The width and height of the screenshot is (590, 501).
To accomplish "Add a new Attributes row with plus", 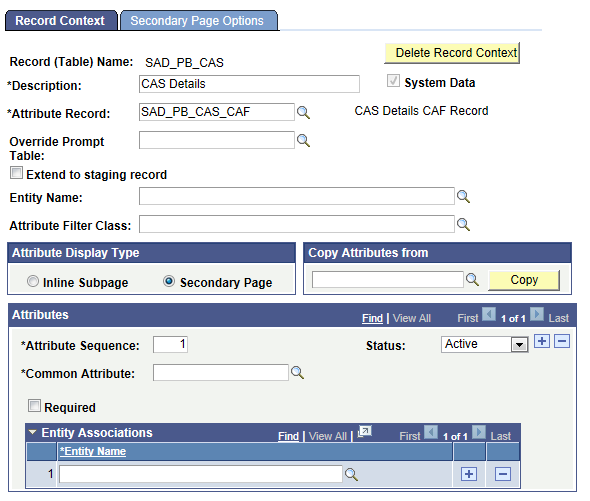I will pos(542,341).
